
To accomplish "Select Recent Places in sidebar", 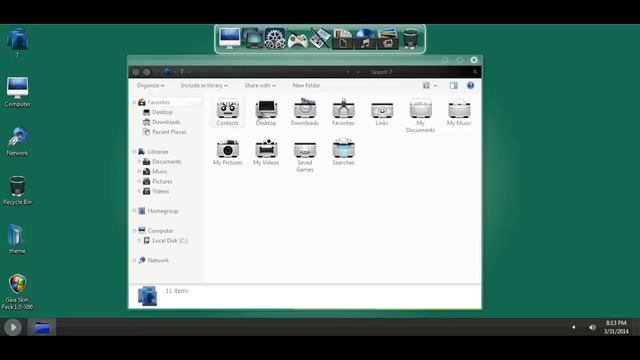I will (164, 132).
